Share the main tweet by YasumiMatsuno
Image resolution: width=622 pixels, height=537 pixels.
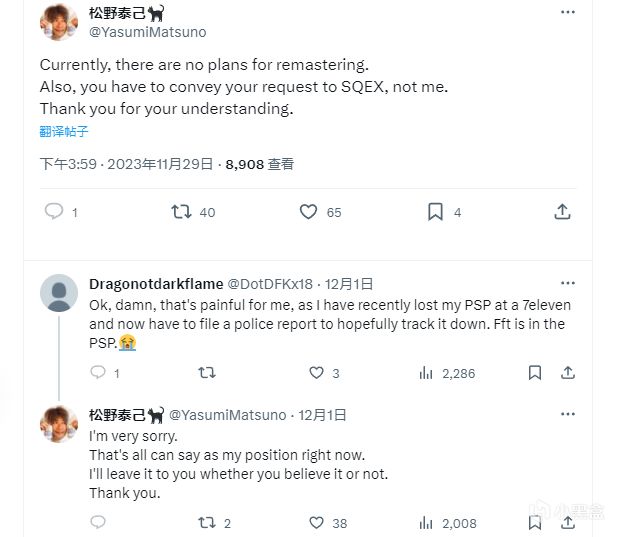(563, 211)
